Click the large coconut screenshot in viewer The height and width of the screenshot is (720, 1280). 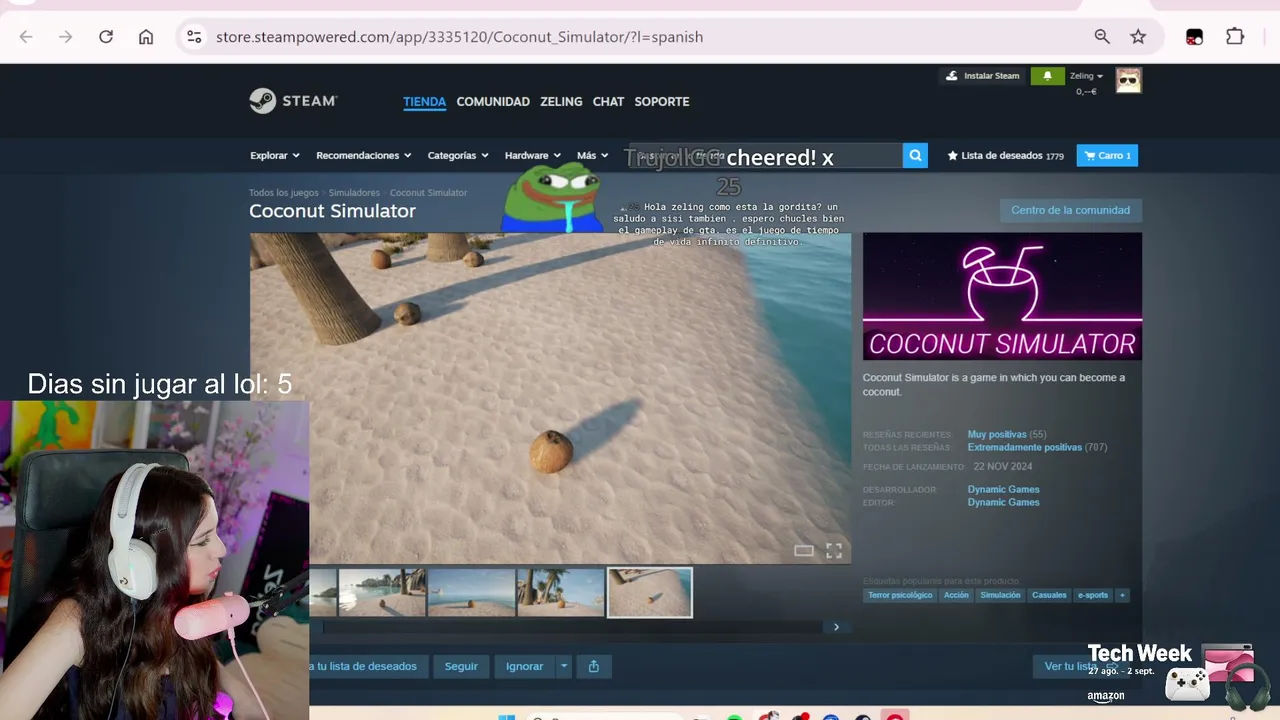(x=551, y=399)
